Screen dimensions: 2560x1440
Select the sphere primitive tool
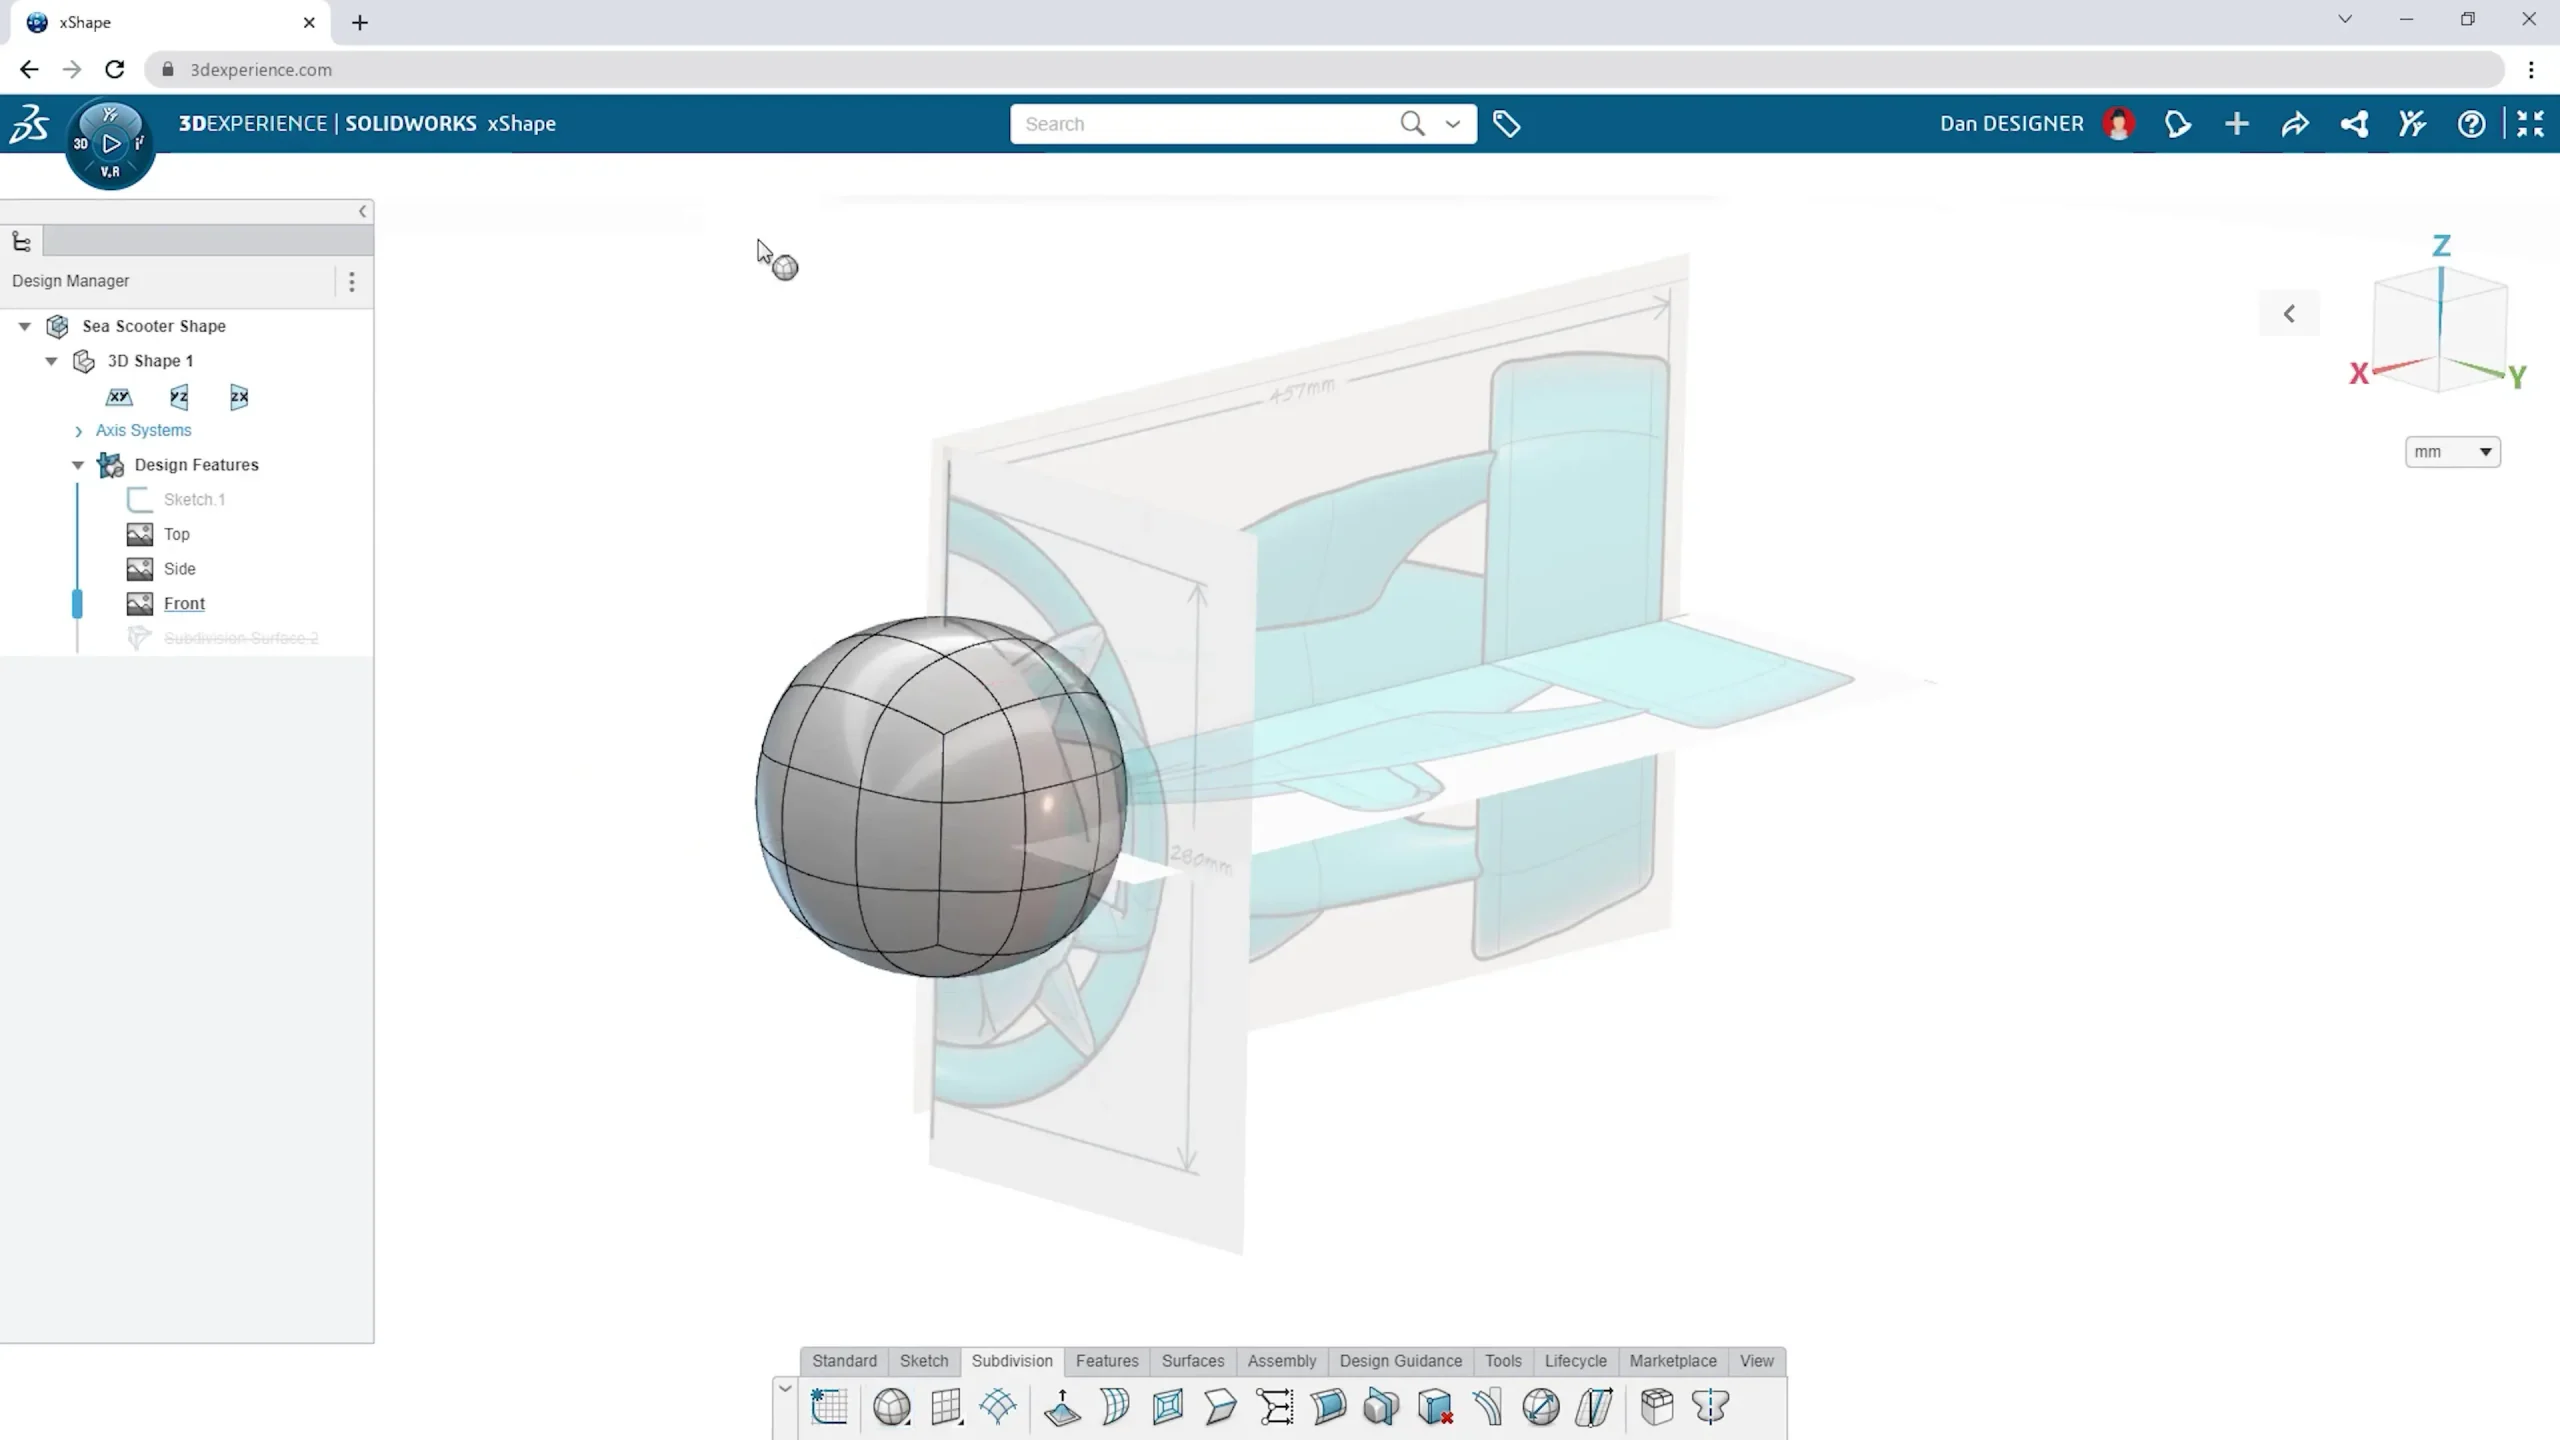coord(891,1407)
